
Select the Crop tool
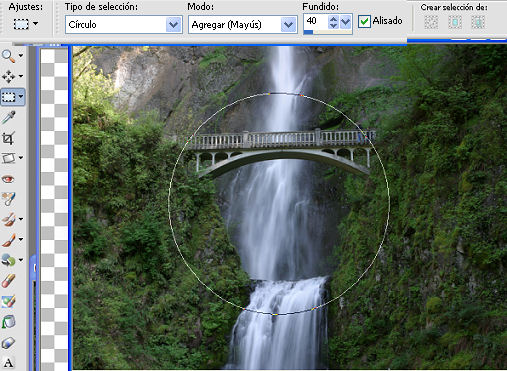8,138
